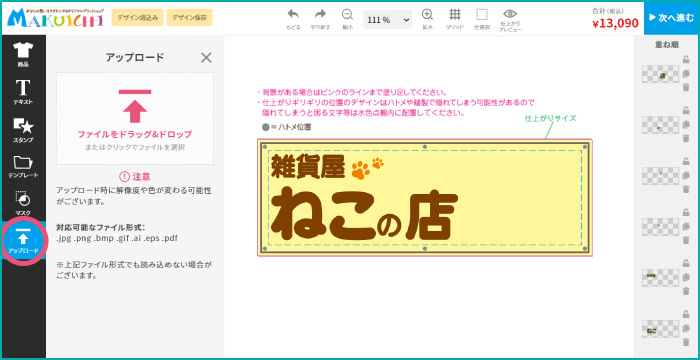The width and height of the screenshot is (700, 360).
Task: Open the 商品 (product) T-shirt panel
Action: click(x=23, y=54)
